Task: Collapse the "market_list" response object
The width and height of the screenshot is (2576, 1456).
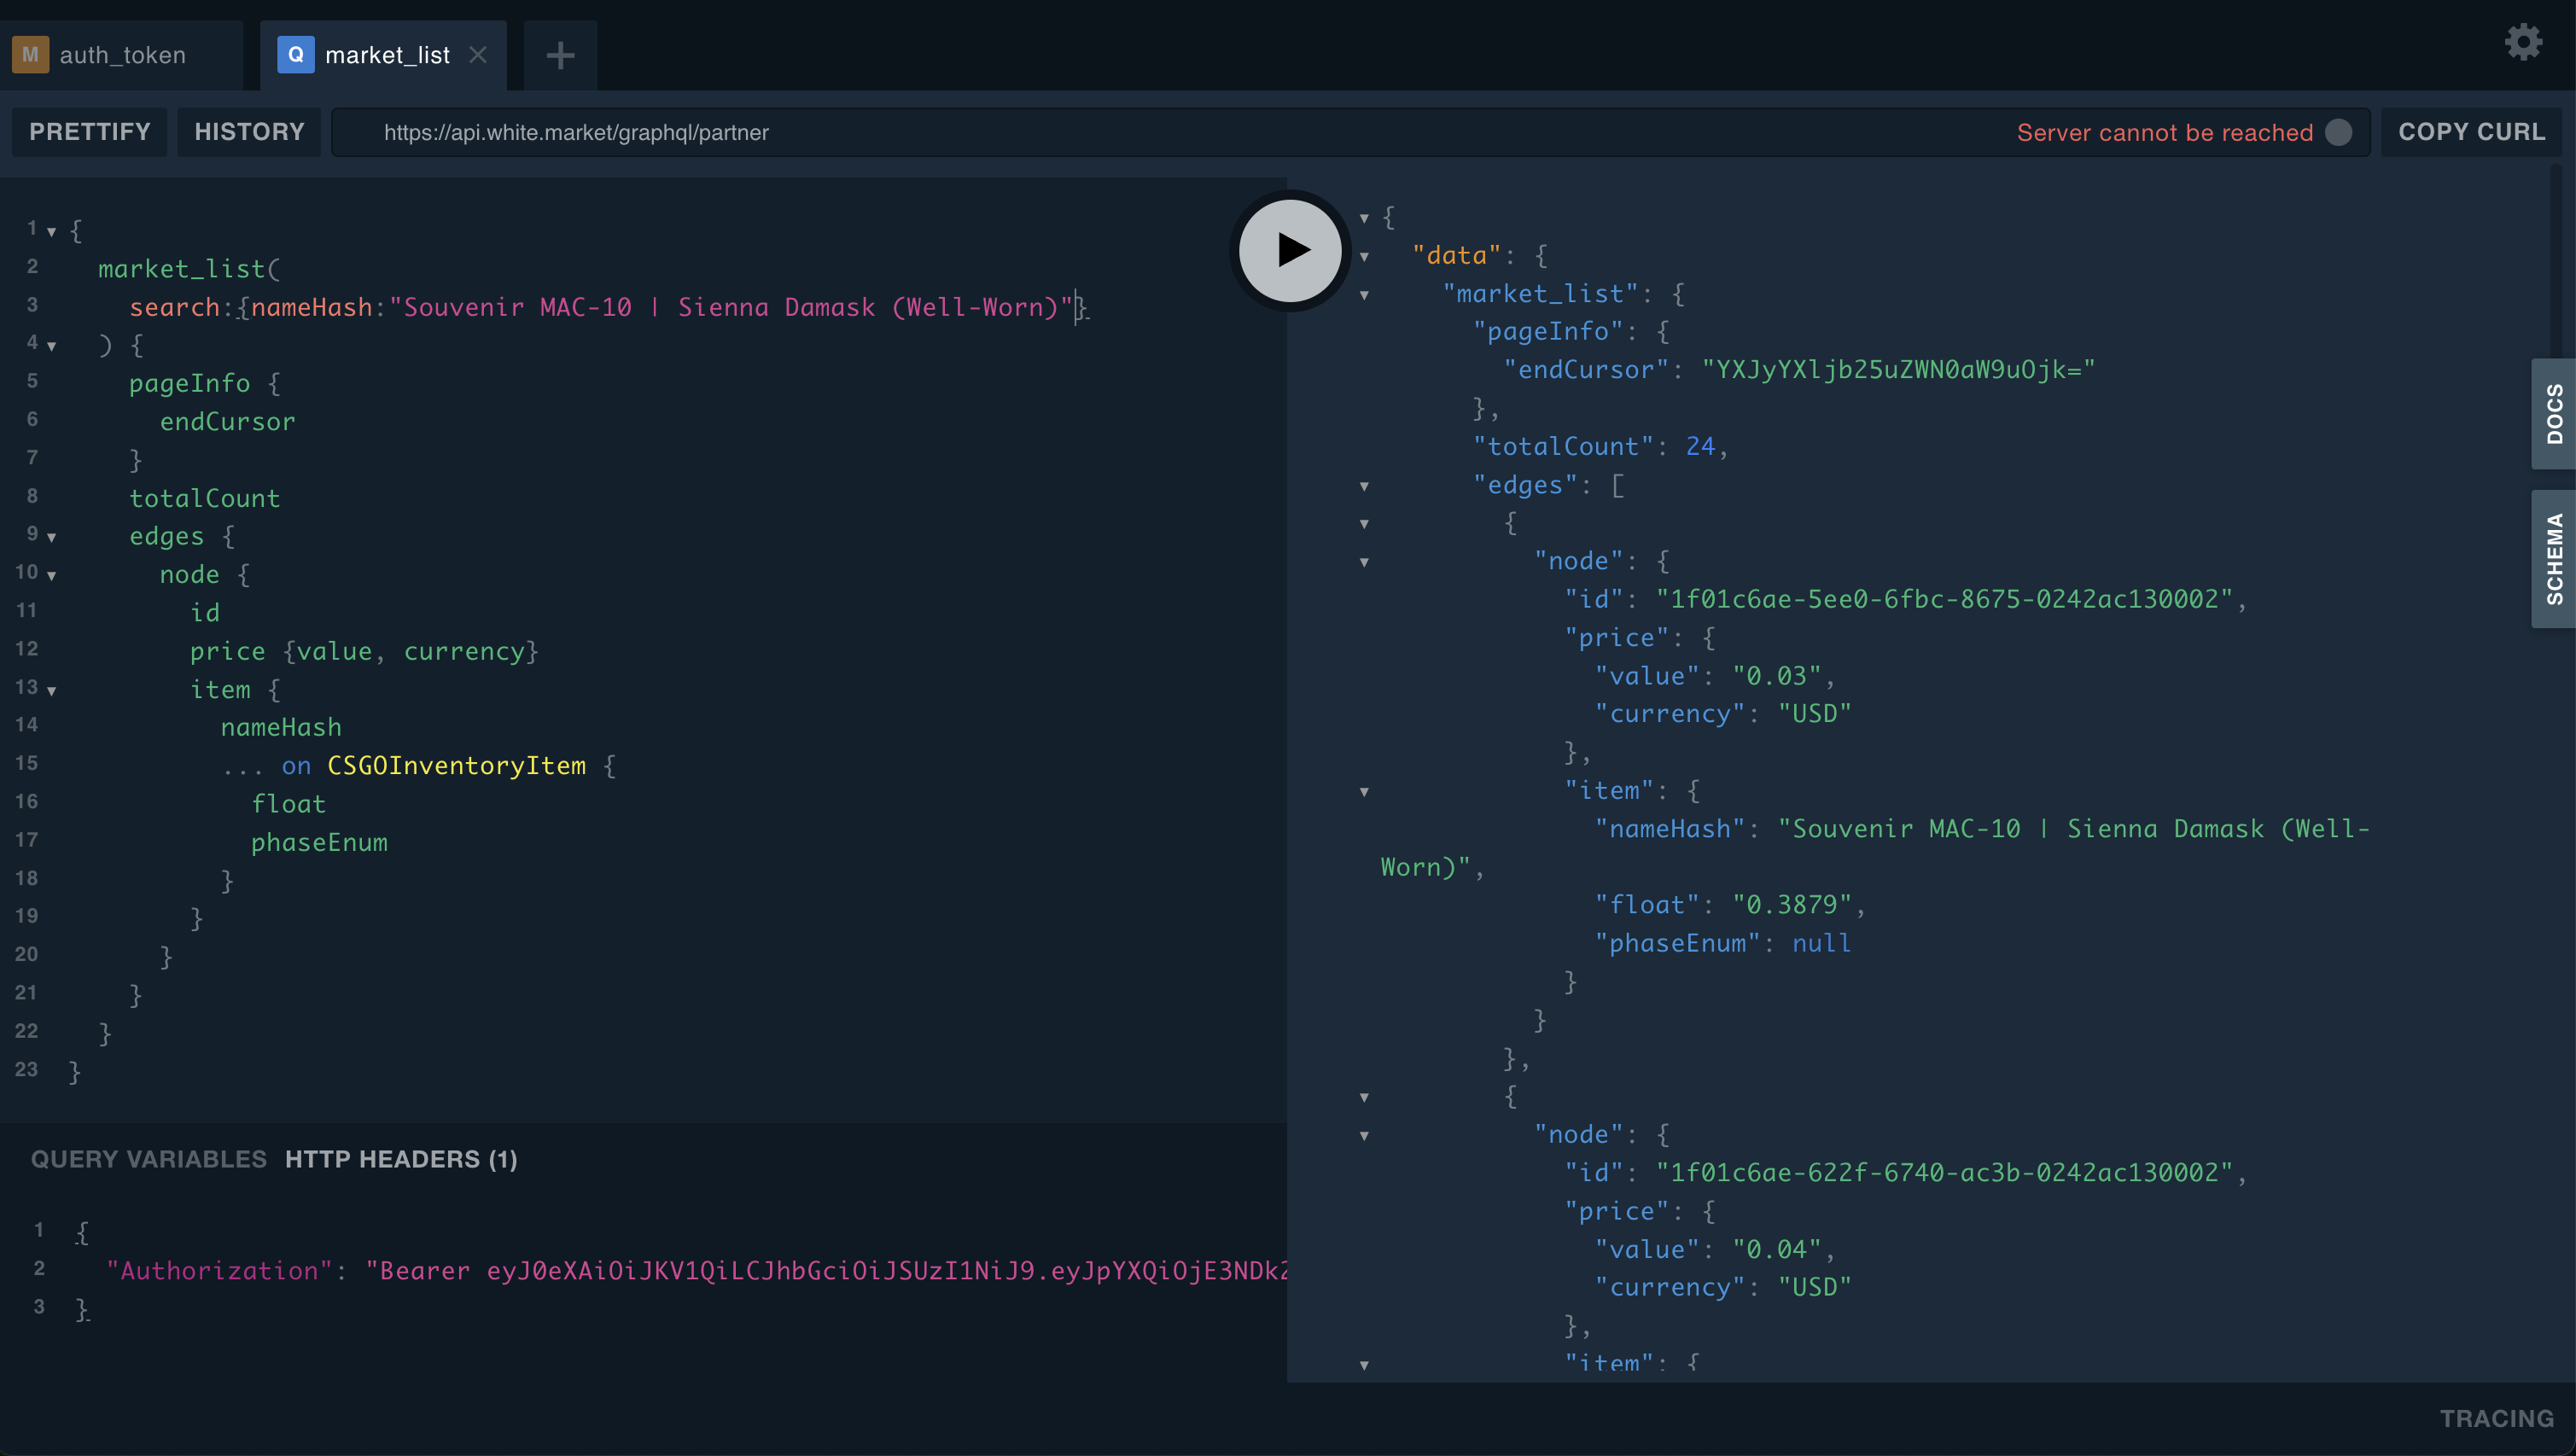Action: pos(1364,294)
